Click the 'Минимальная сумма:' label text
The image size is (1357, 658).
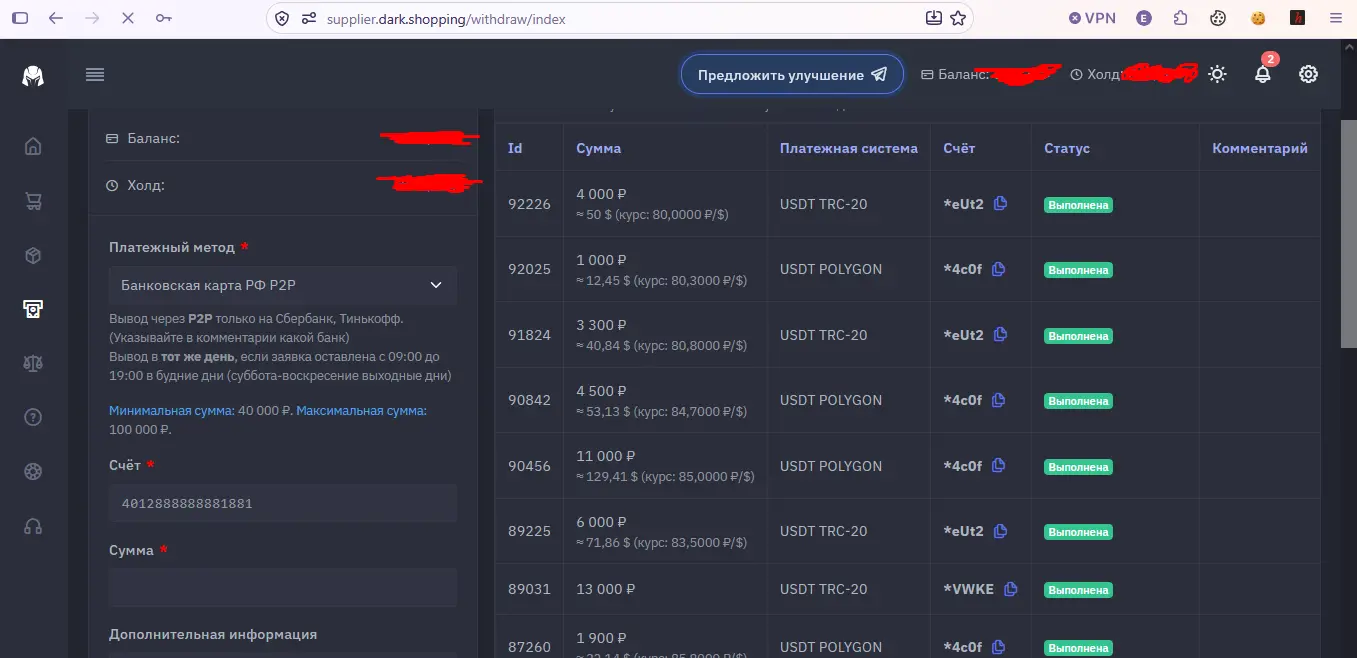[171, 410]
